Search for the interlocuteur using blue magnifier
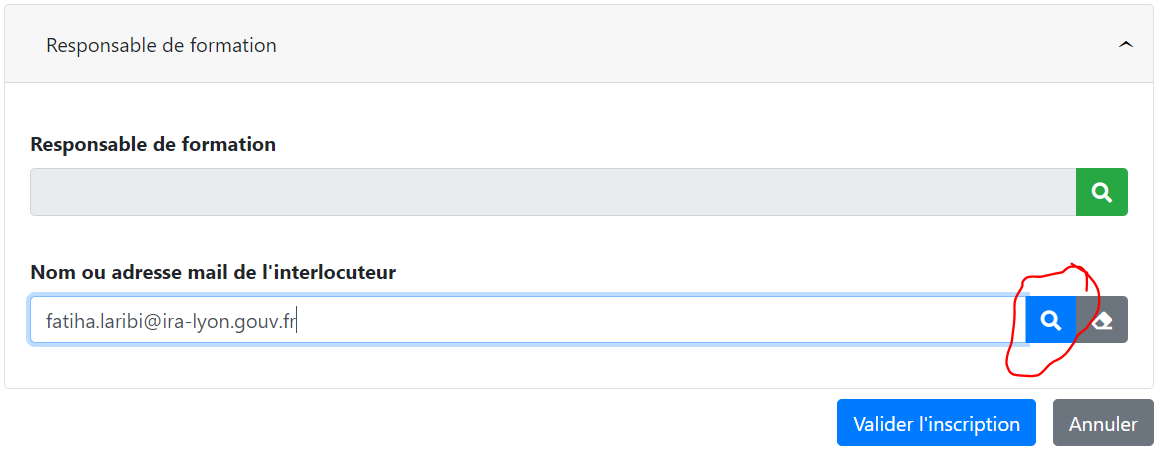Viewport: 1162px width, 451px height. (1050, 320)
